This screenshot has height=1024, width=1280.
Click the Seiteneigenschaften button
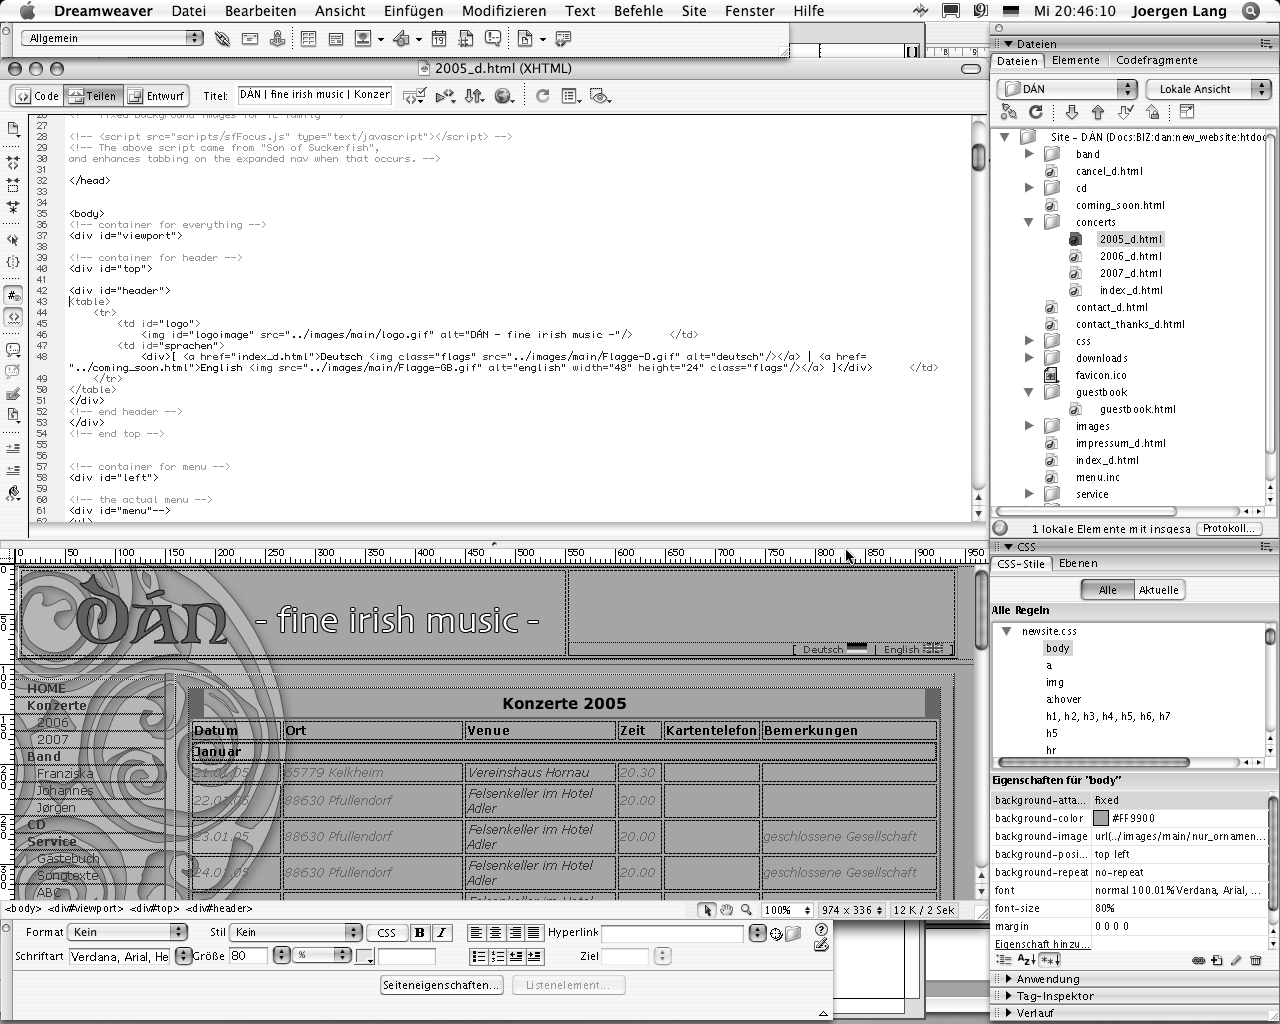(441, 985)
